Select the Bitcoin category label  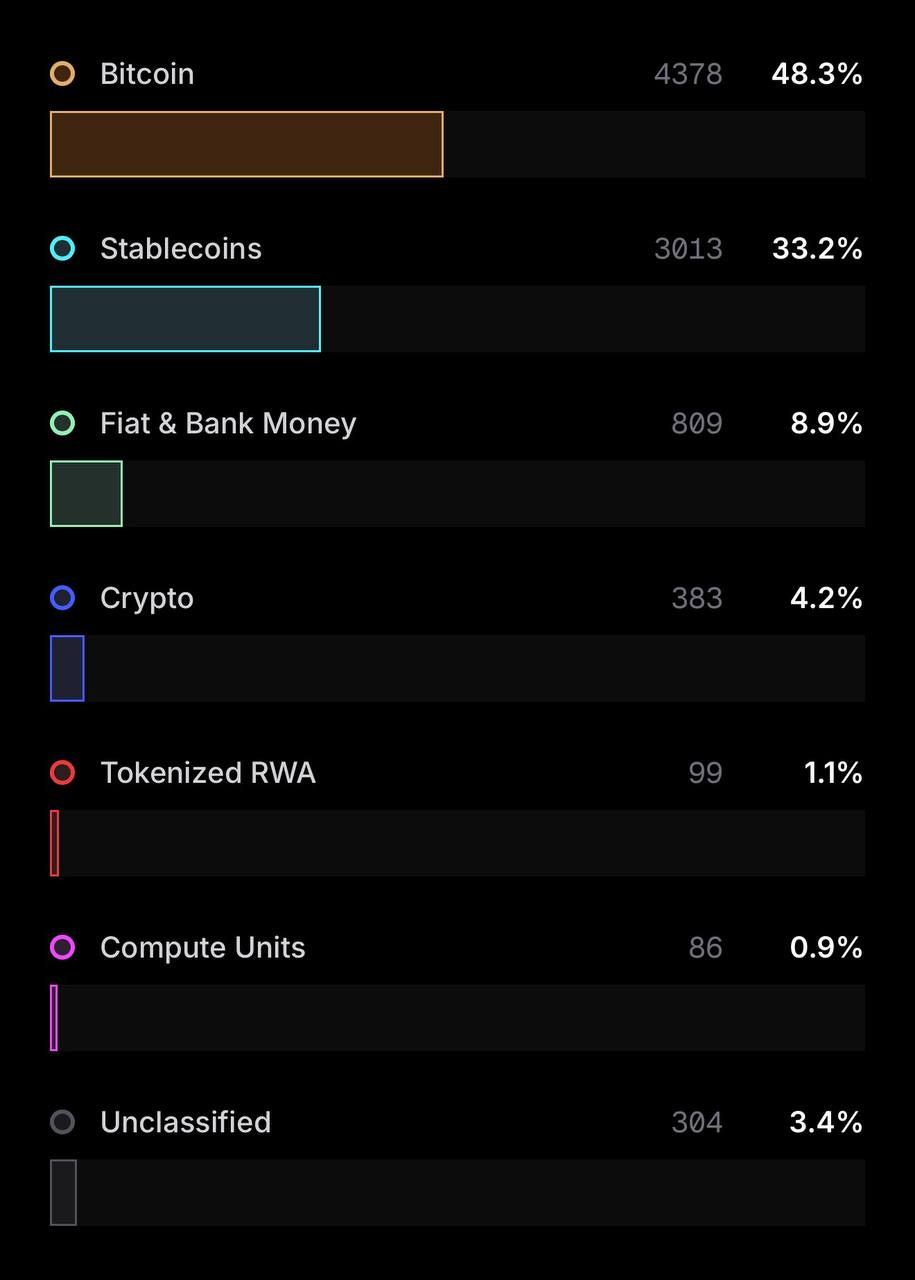click(147, 74)
